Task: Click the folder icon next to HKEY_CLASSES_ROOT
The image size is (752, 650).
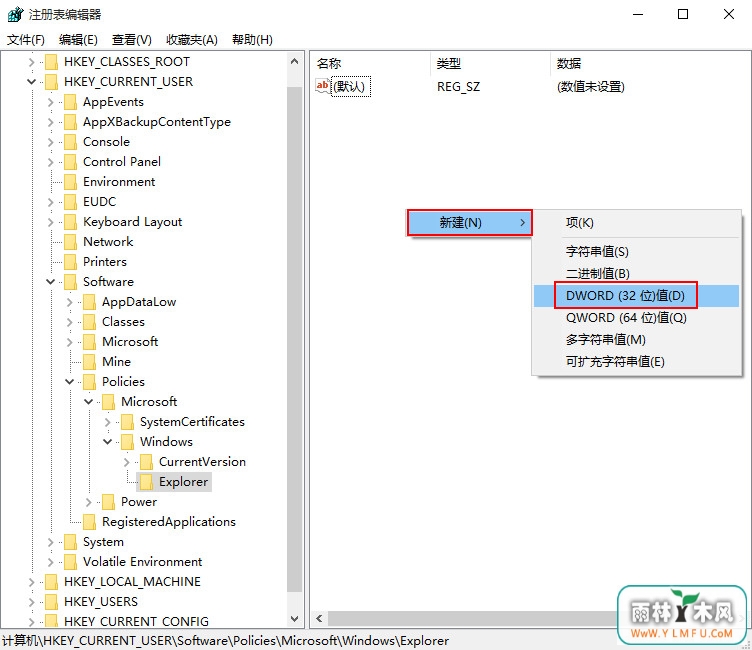Action: [x=51, y=62]
